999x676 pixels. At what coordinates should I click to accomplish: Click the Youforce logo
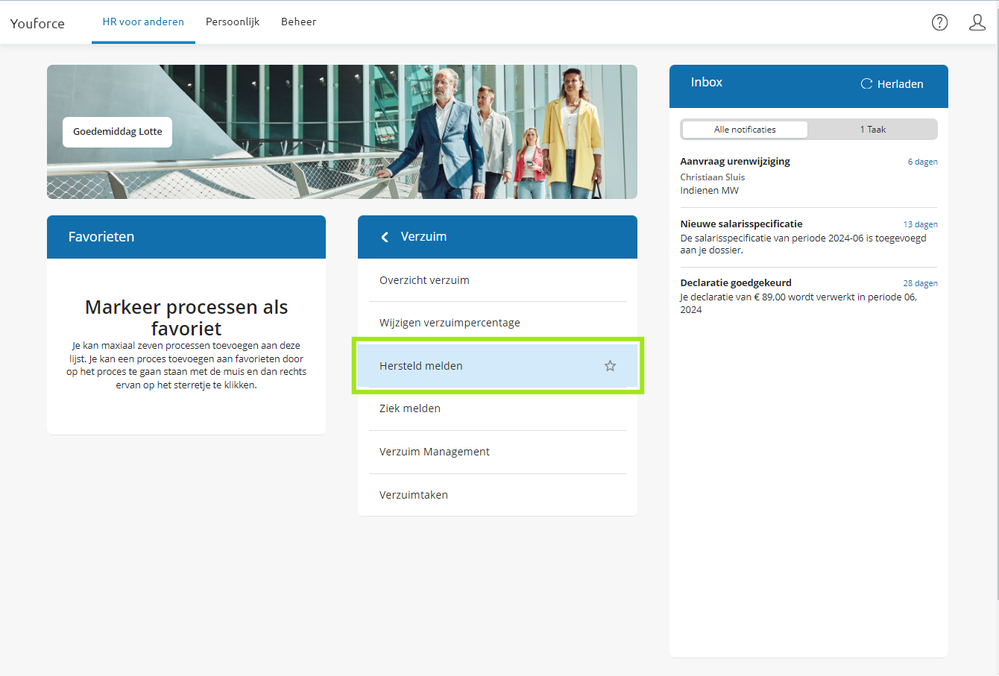tap(38, 24)
